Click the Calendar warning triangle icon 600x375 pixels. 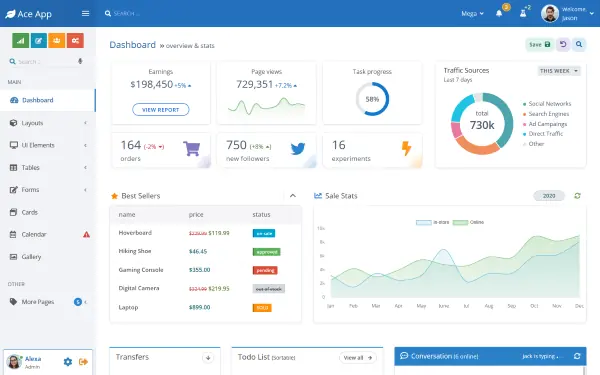click(x=86, y=234)
